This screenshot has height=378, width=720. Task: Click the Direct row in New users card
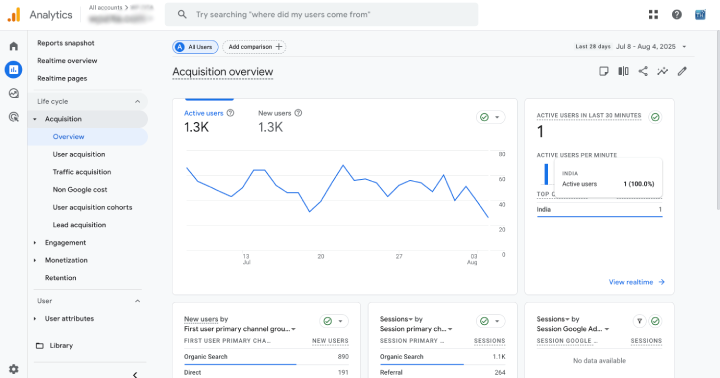coord(266,372)
